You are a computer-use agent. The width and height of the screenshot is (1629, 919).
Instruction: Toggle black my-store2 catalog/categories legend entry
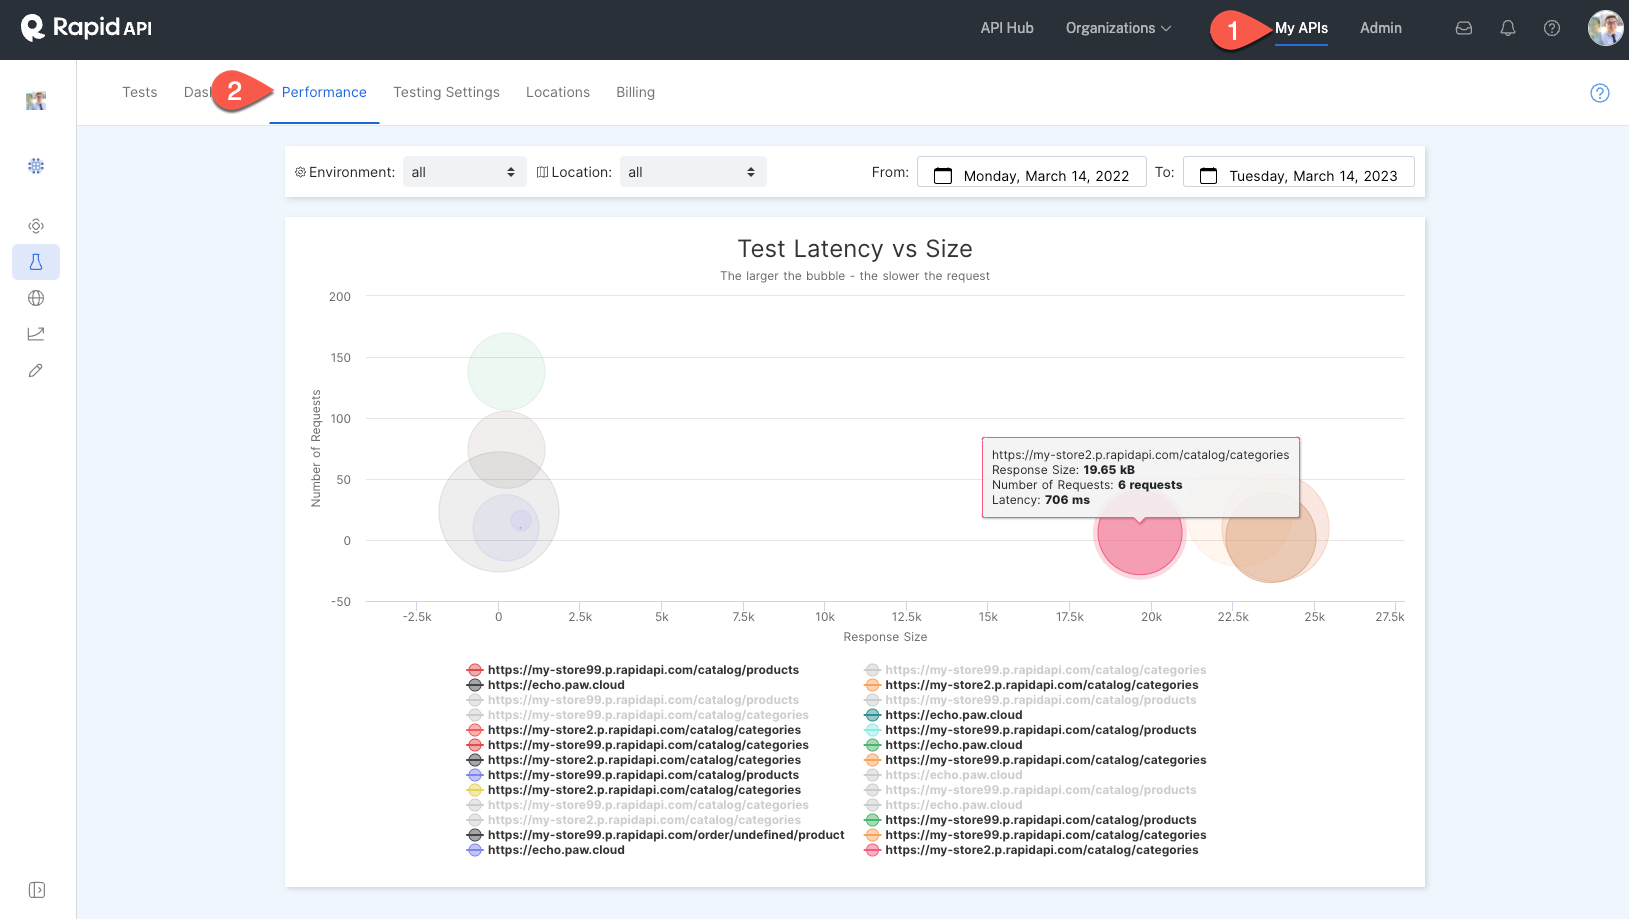634,760
